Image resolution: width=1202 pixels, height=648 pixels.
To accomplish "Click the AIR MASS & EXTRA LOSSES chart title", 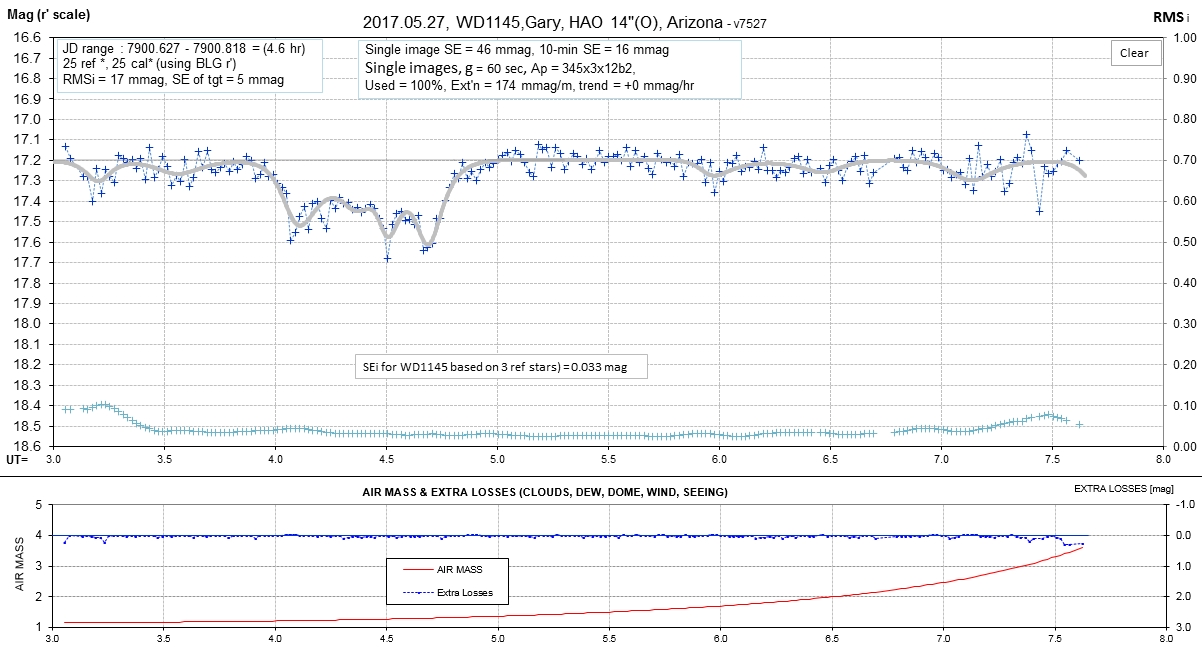I will pyautogui.click(x=544, y=492).
